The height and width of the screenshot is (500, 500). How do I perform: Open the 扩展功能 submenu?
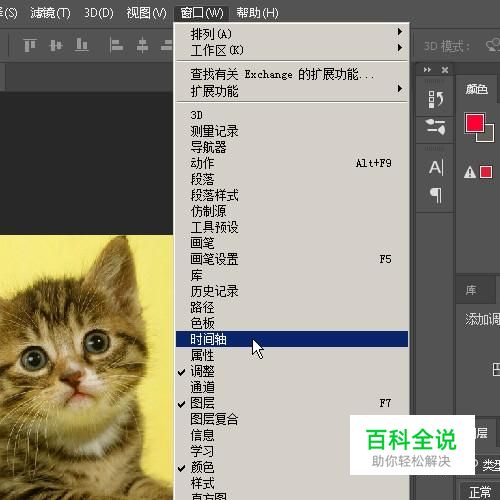[x=292, y=91]
